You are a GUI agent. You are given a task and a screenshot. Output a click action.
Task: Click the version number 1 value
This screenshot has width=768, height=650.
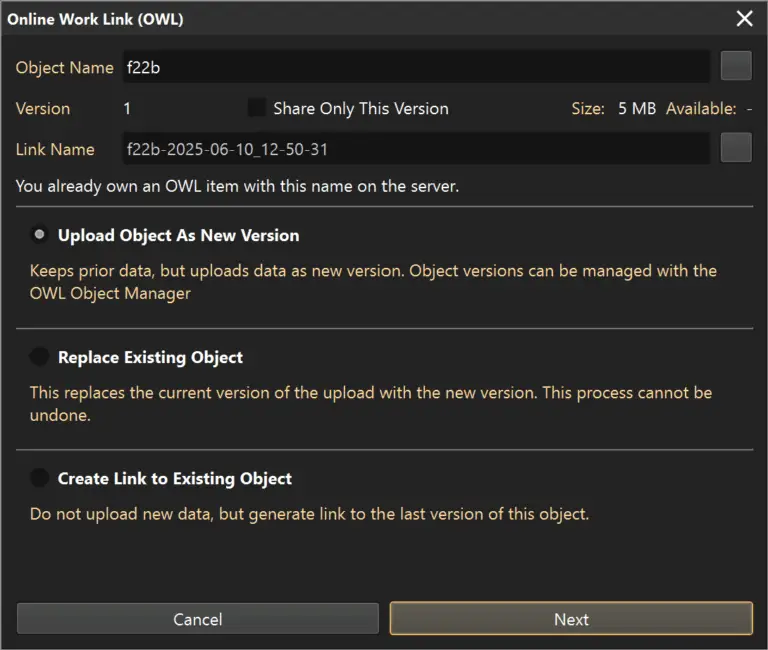tap(127, 108)
